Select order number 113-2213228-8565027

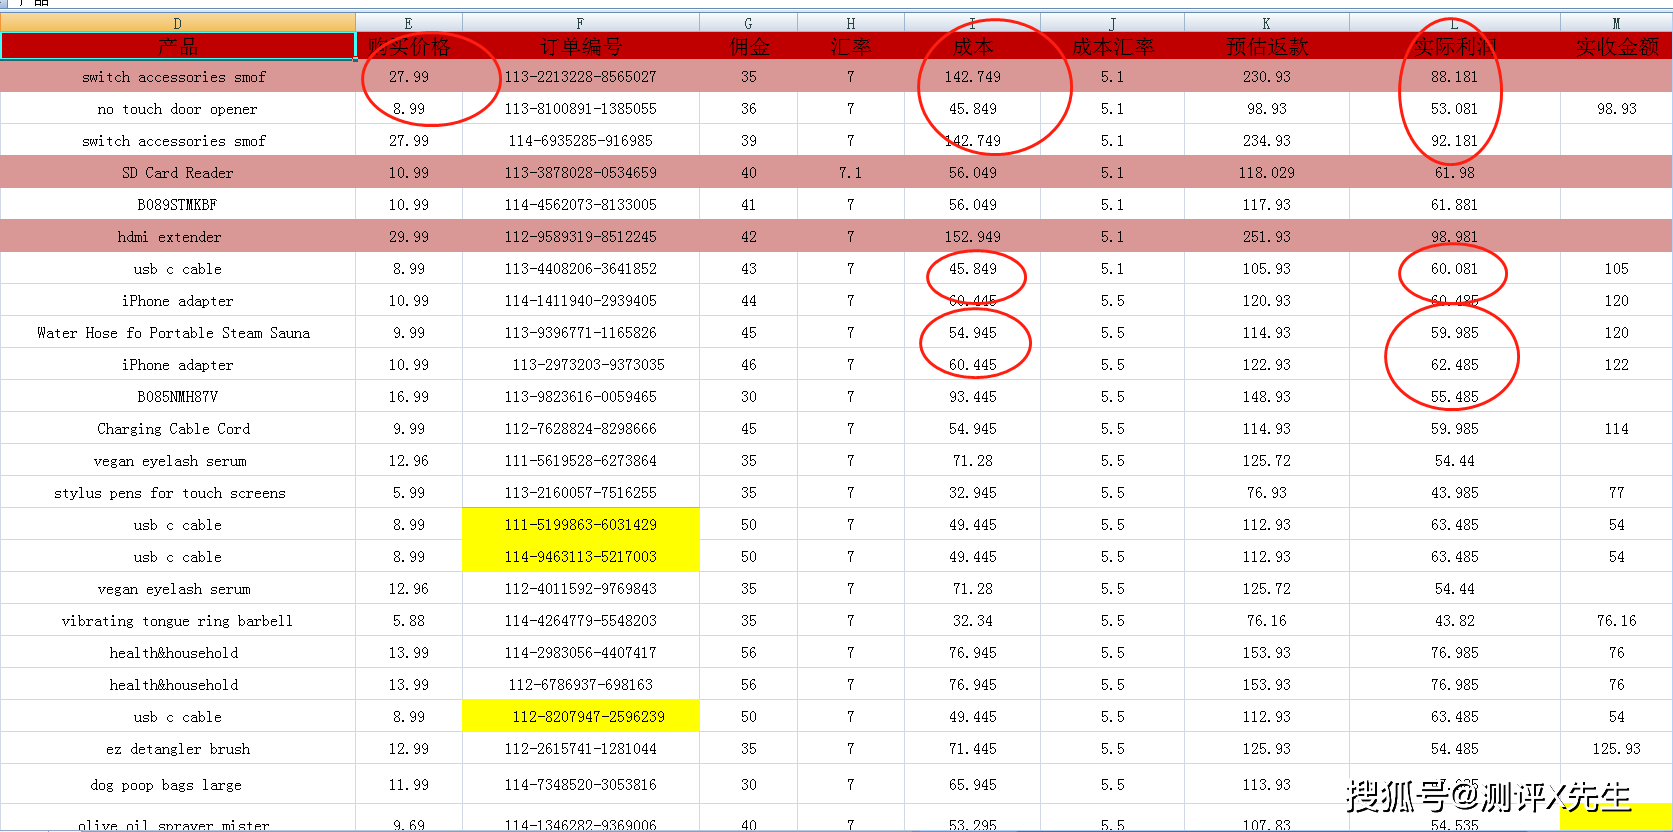click(580, 76)
